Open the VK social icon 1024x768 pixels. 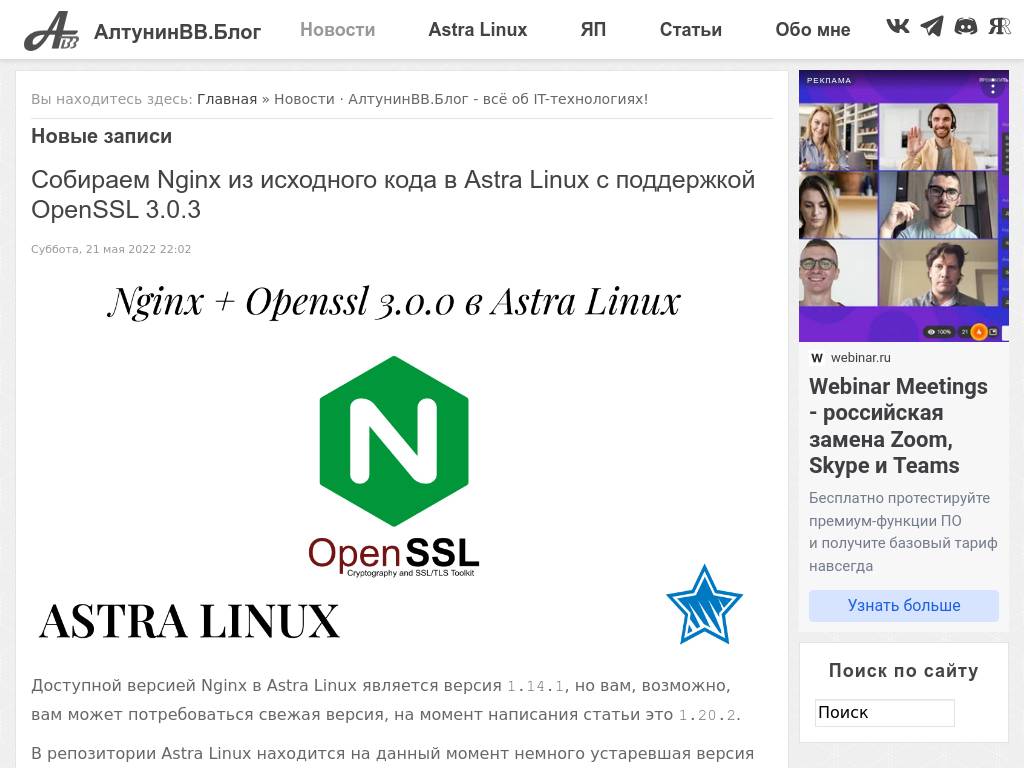pos(897,26)
